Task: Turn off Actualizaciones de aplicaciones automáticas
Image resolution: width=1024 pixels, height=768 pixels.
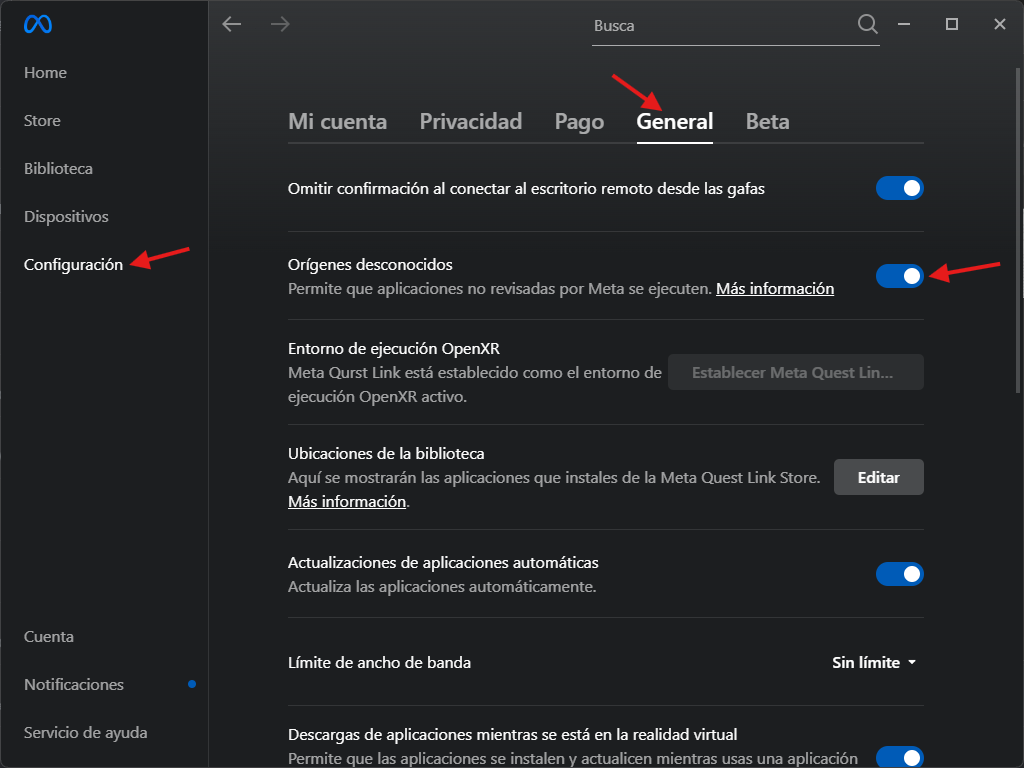Action: coord(899,574)
